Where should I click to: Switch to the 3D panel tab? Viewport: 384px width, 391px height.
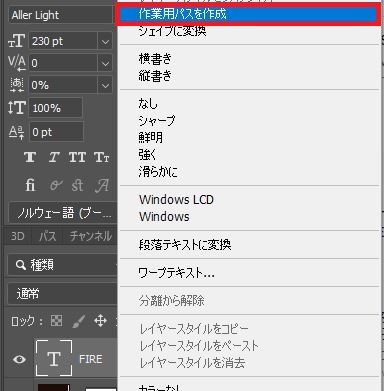pos(18,236)
